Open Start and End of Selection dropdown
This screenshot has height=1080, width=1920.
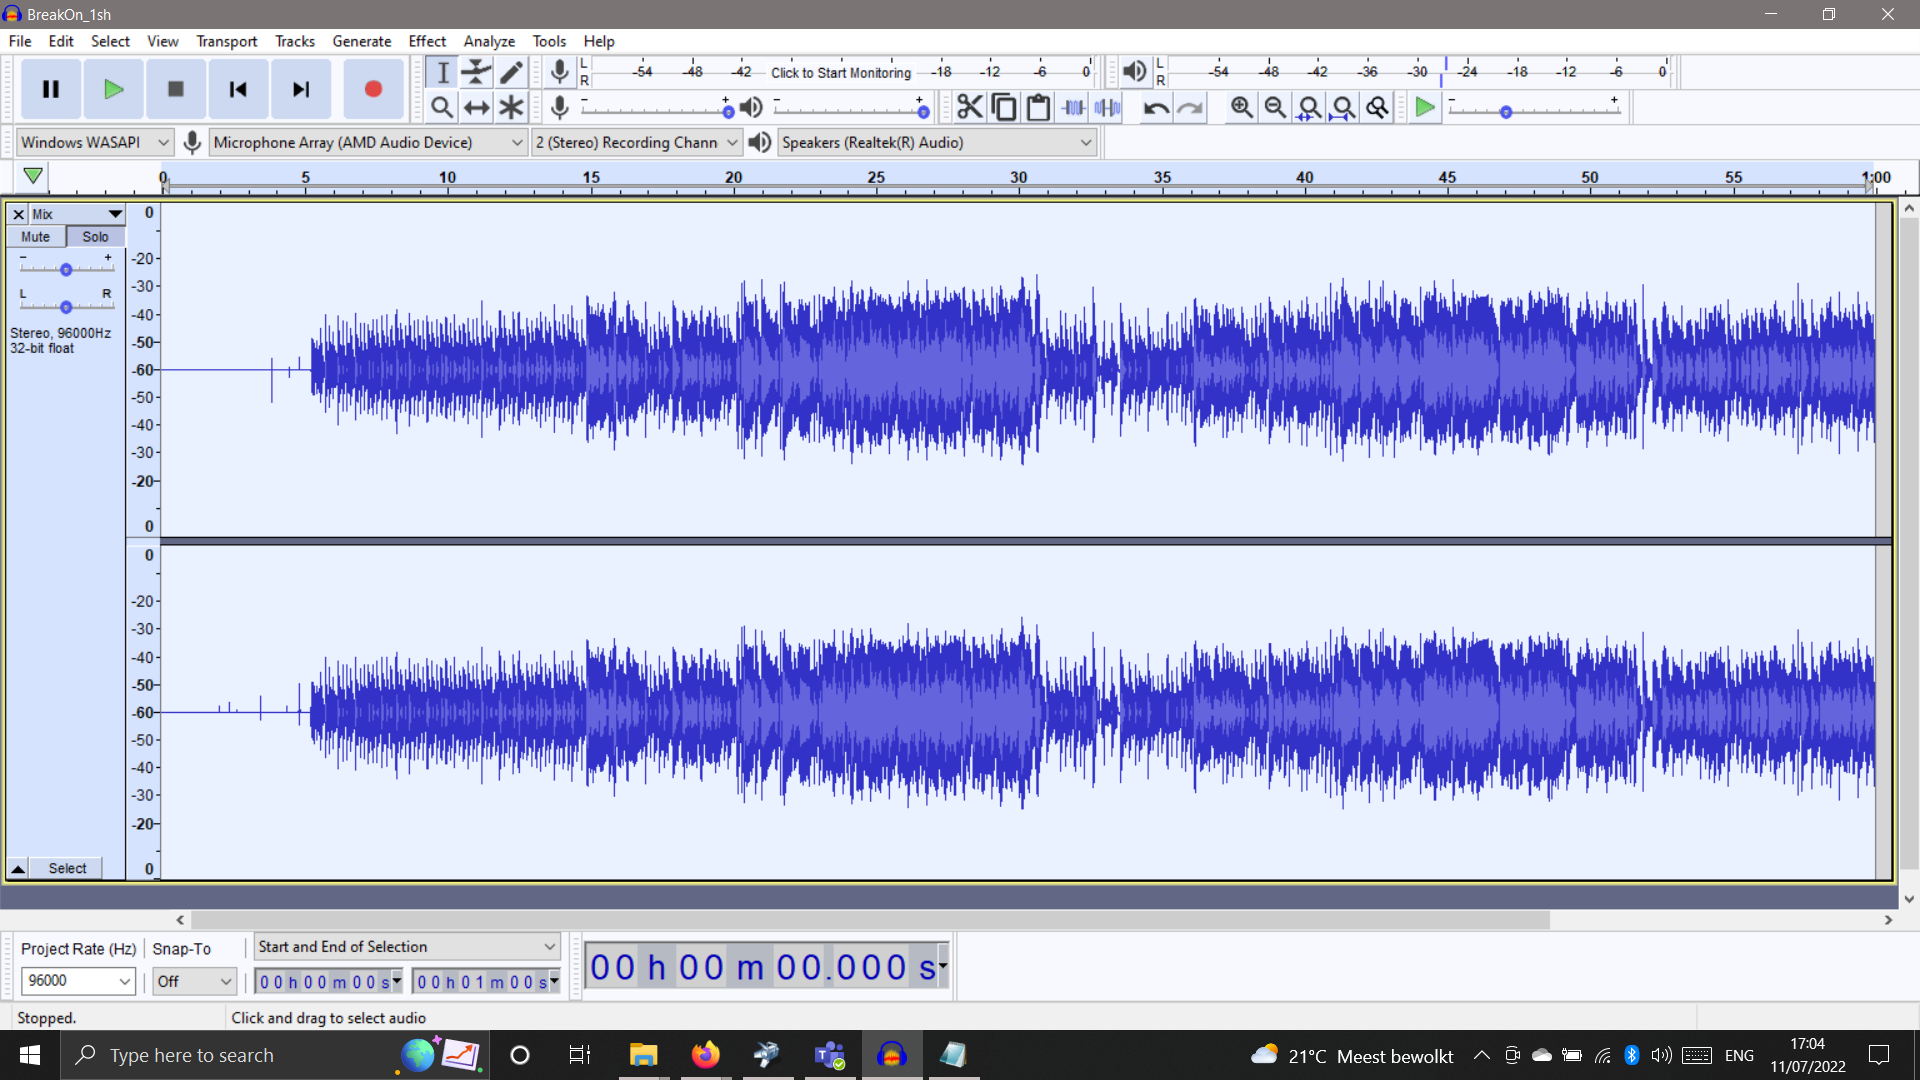tap(406, 947)
